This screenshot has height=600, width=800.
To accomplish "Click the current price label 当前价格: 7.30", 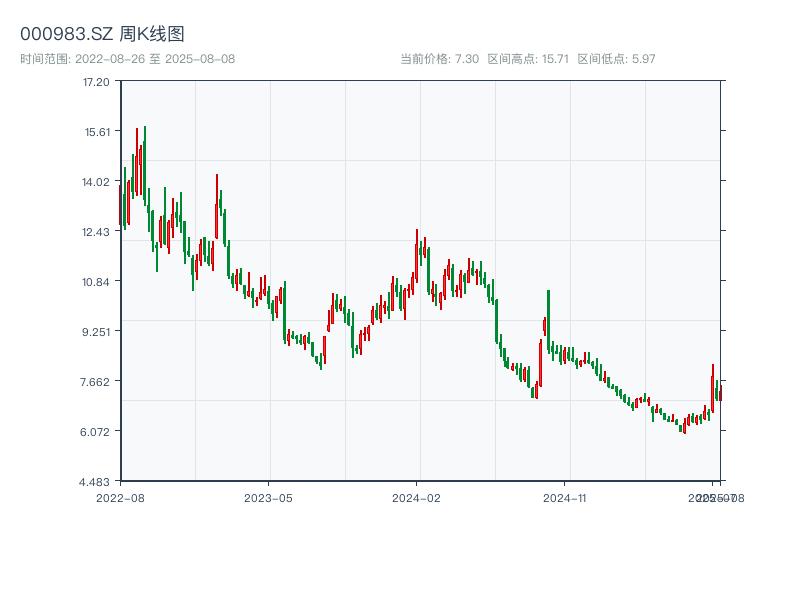I will (439, 59).
